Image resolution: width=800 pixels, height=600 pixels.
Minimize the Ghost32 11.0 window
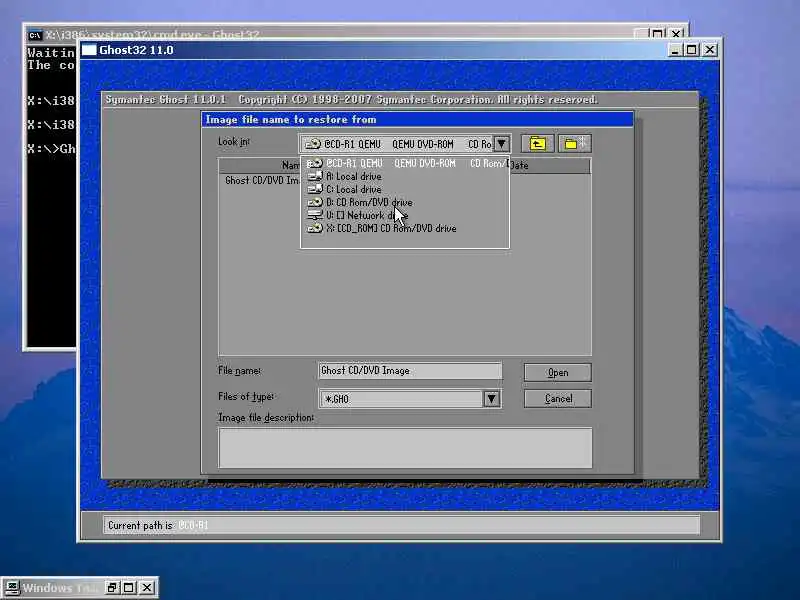click(674, 49)
